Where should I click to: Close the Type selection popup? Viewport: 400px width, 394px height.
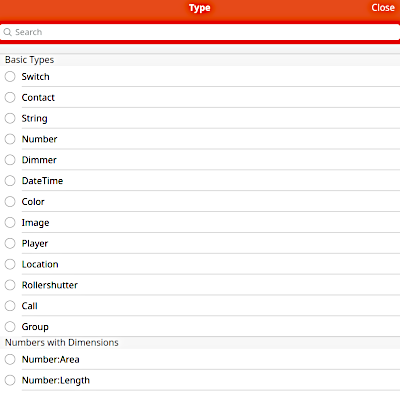click(x=383, y=8)
